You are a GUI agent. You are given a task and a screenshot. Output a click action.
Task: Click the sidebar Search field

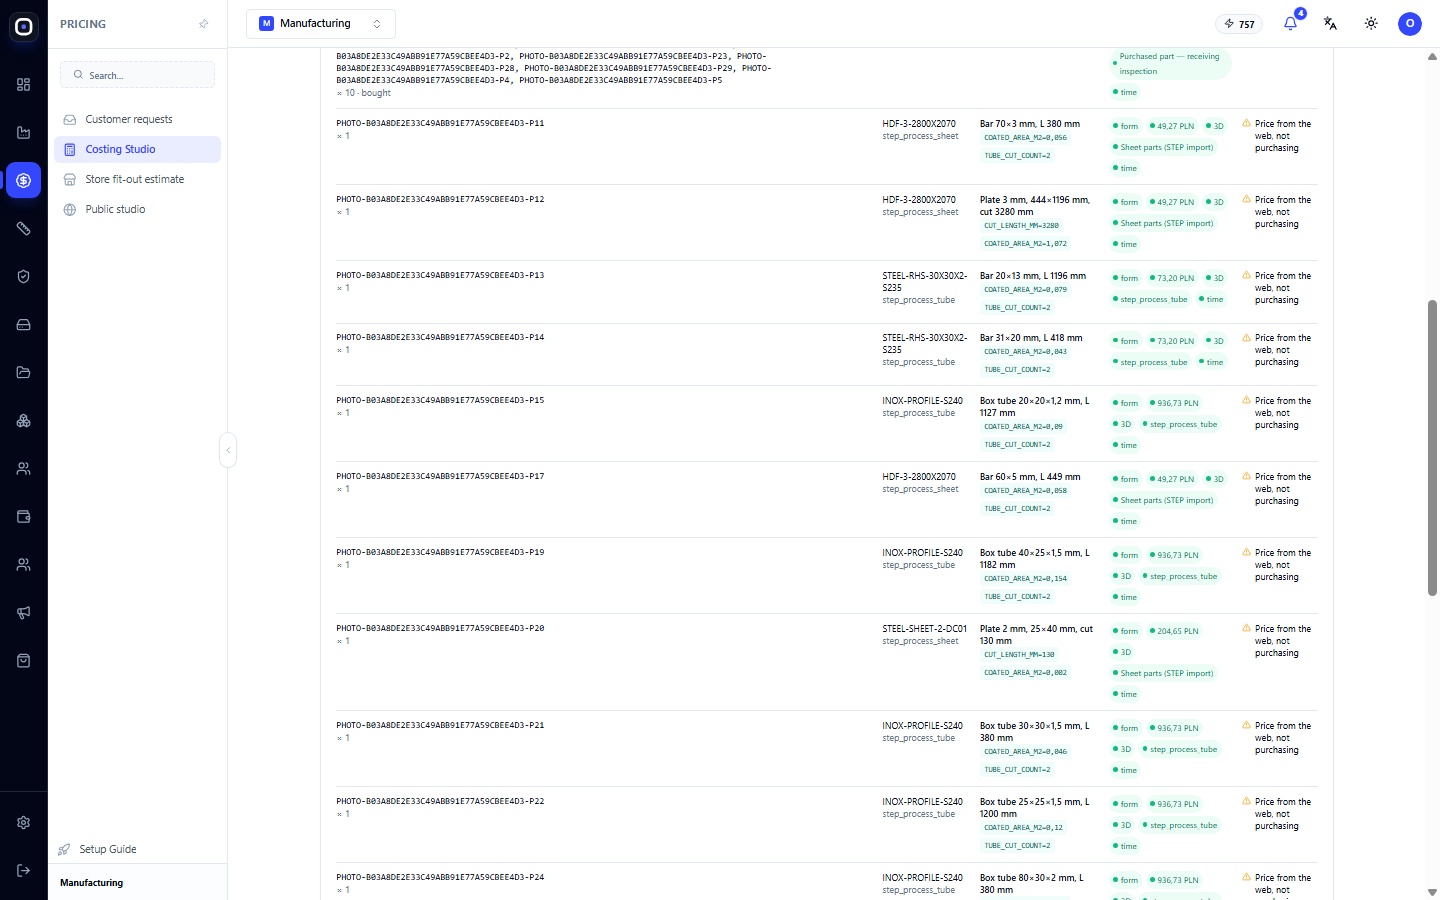coord(138,75)
